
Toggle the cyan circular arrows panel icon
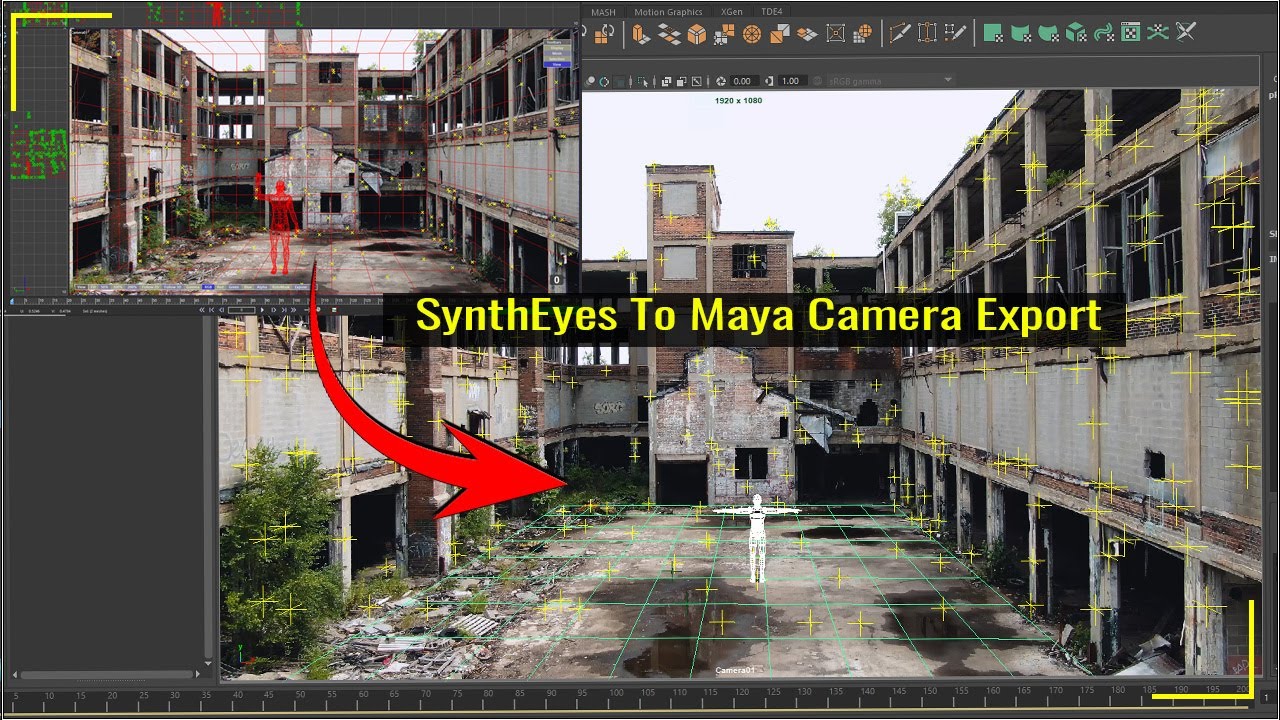(x=603, y=81)
